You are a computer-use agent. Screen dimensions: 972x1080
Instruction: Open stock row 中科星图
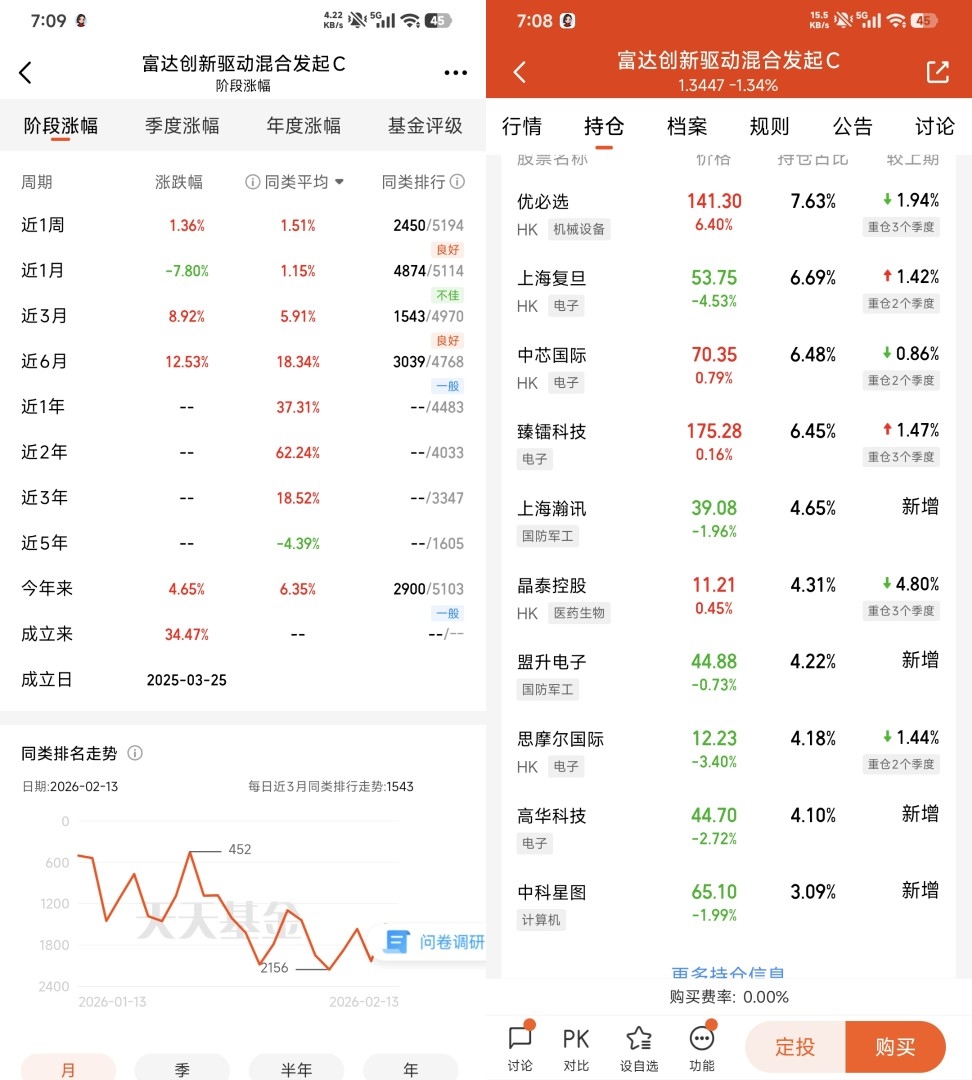[728, 904]
